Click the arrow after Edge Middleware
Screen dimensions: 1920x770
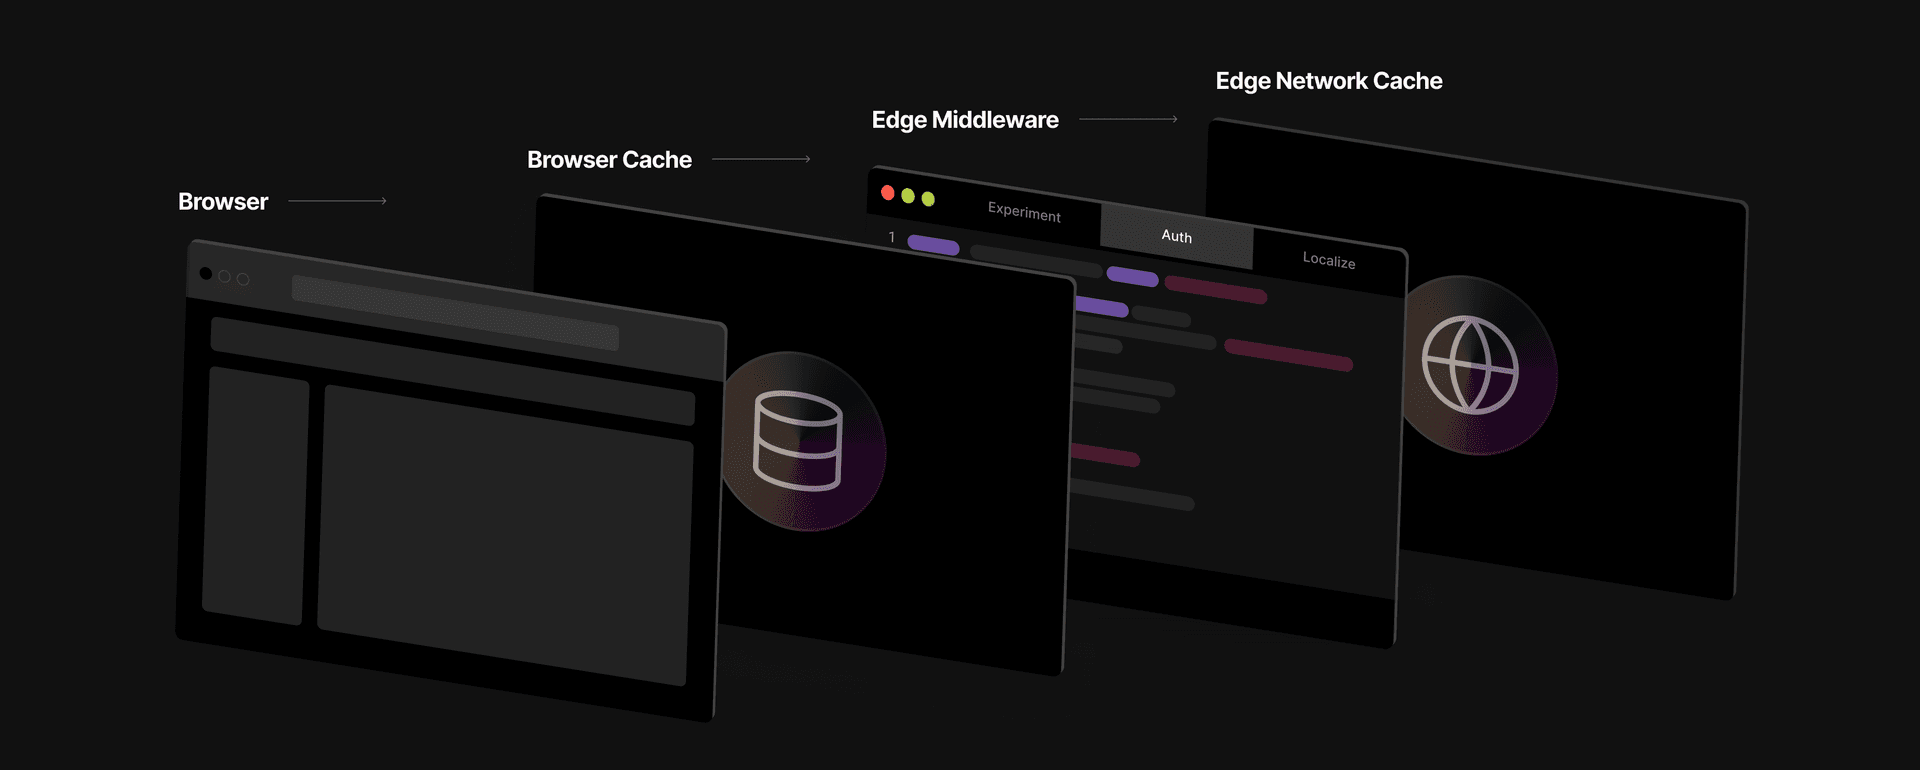tap(1128, 119)
